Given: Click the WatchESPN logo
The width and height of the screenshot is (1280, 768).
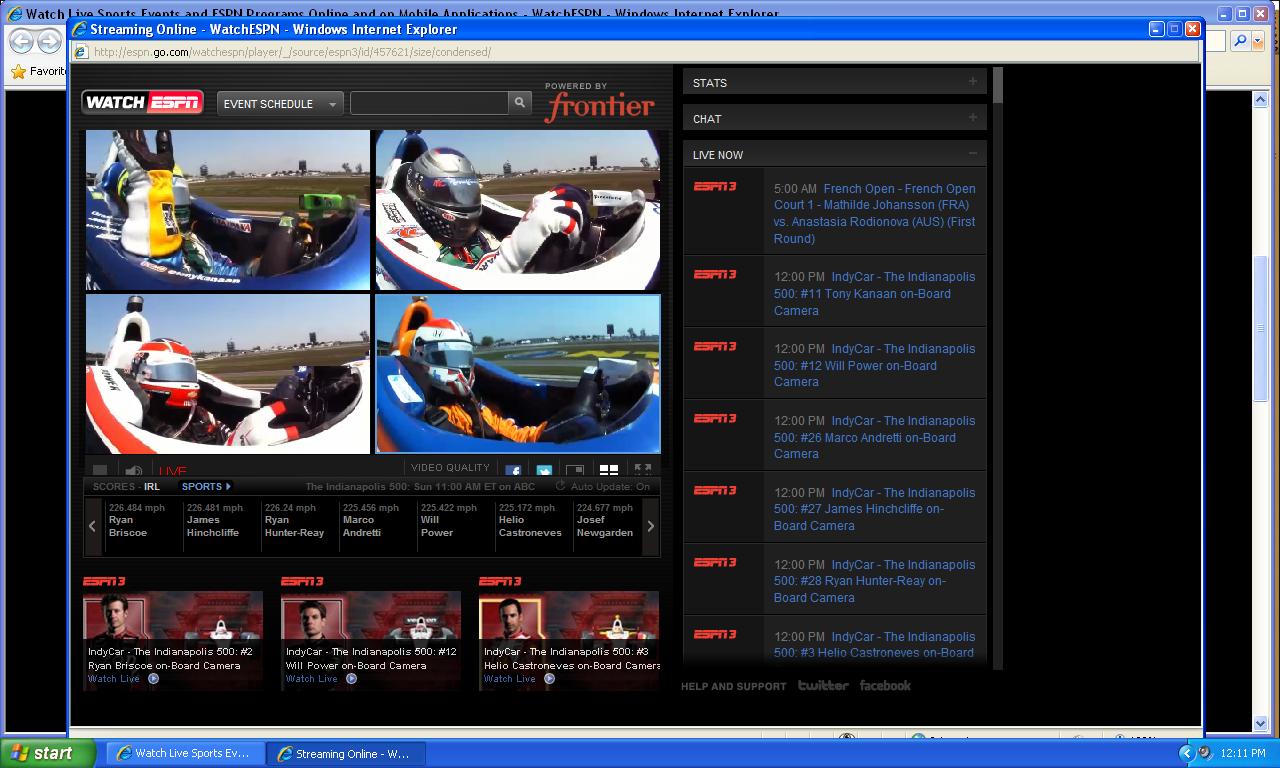Looking at the screenshot, I should pyautogui.click(x=142, y=102).
